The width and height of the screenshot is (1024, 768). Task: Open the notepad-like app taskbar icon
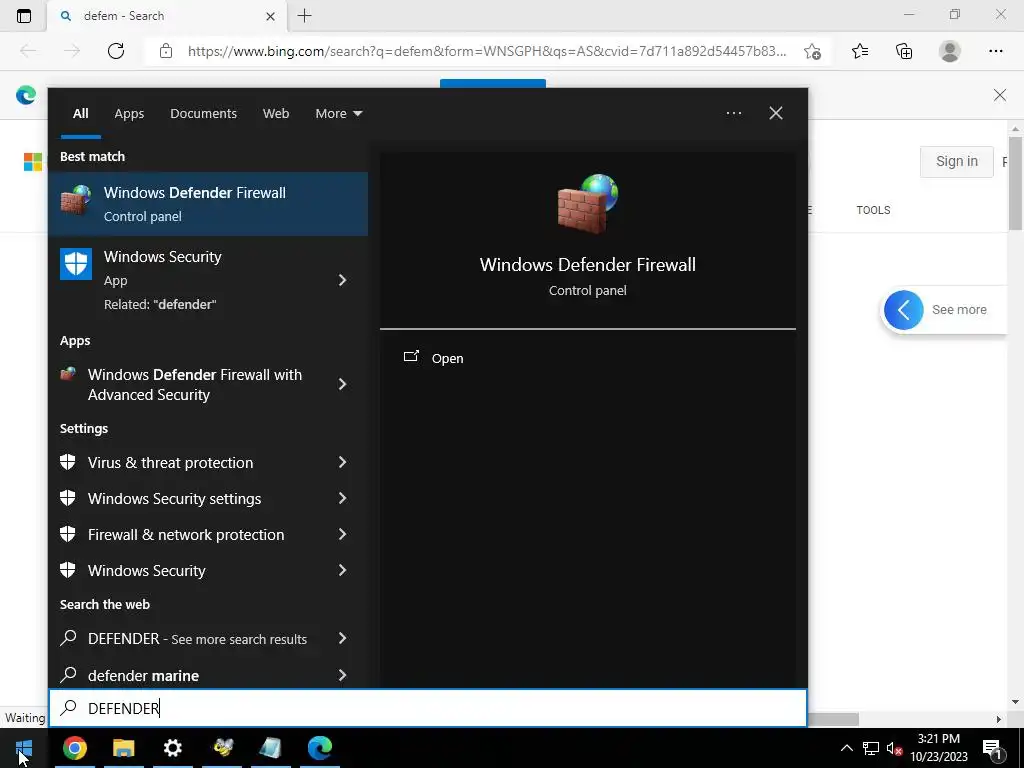[x=270, y=748]
